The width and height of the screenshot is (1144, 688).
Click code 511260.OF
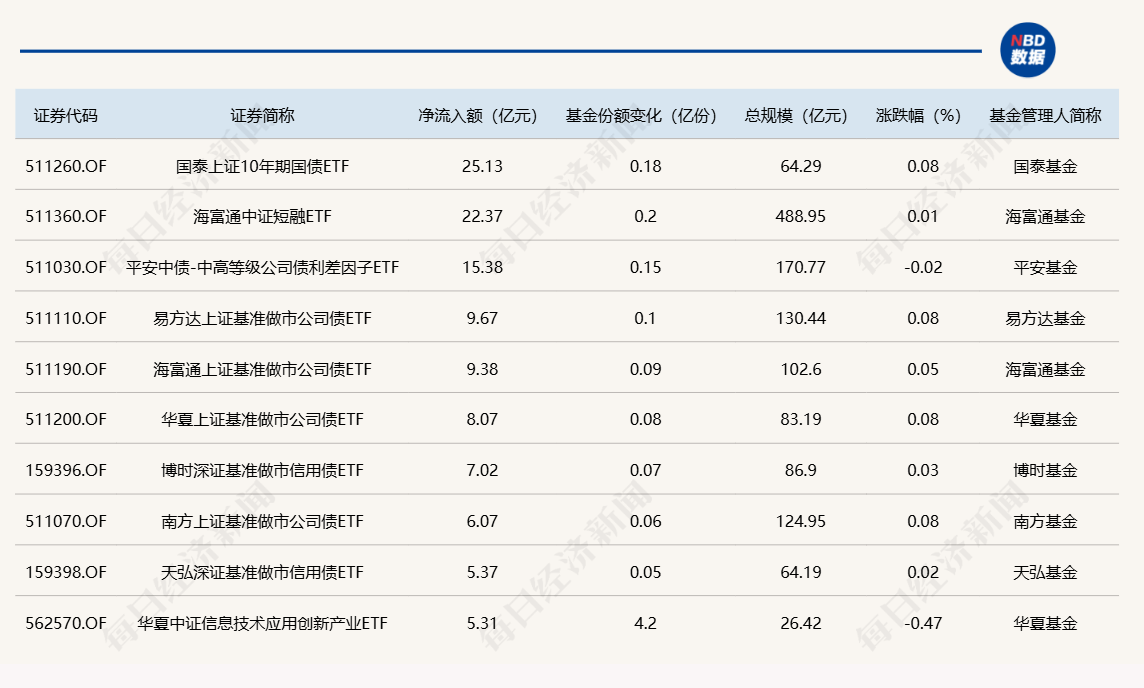tap(66, 166)
